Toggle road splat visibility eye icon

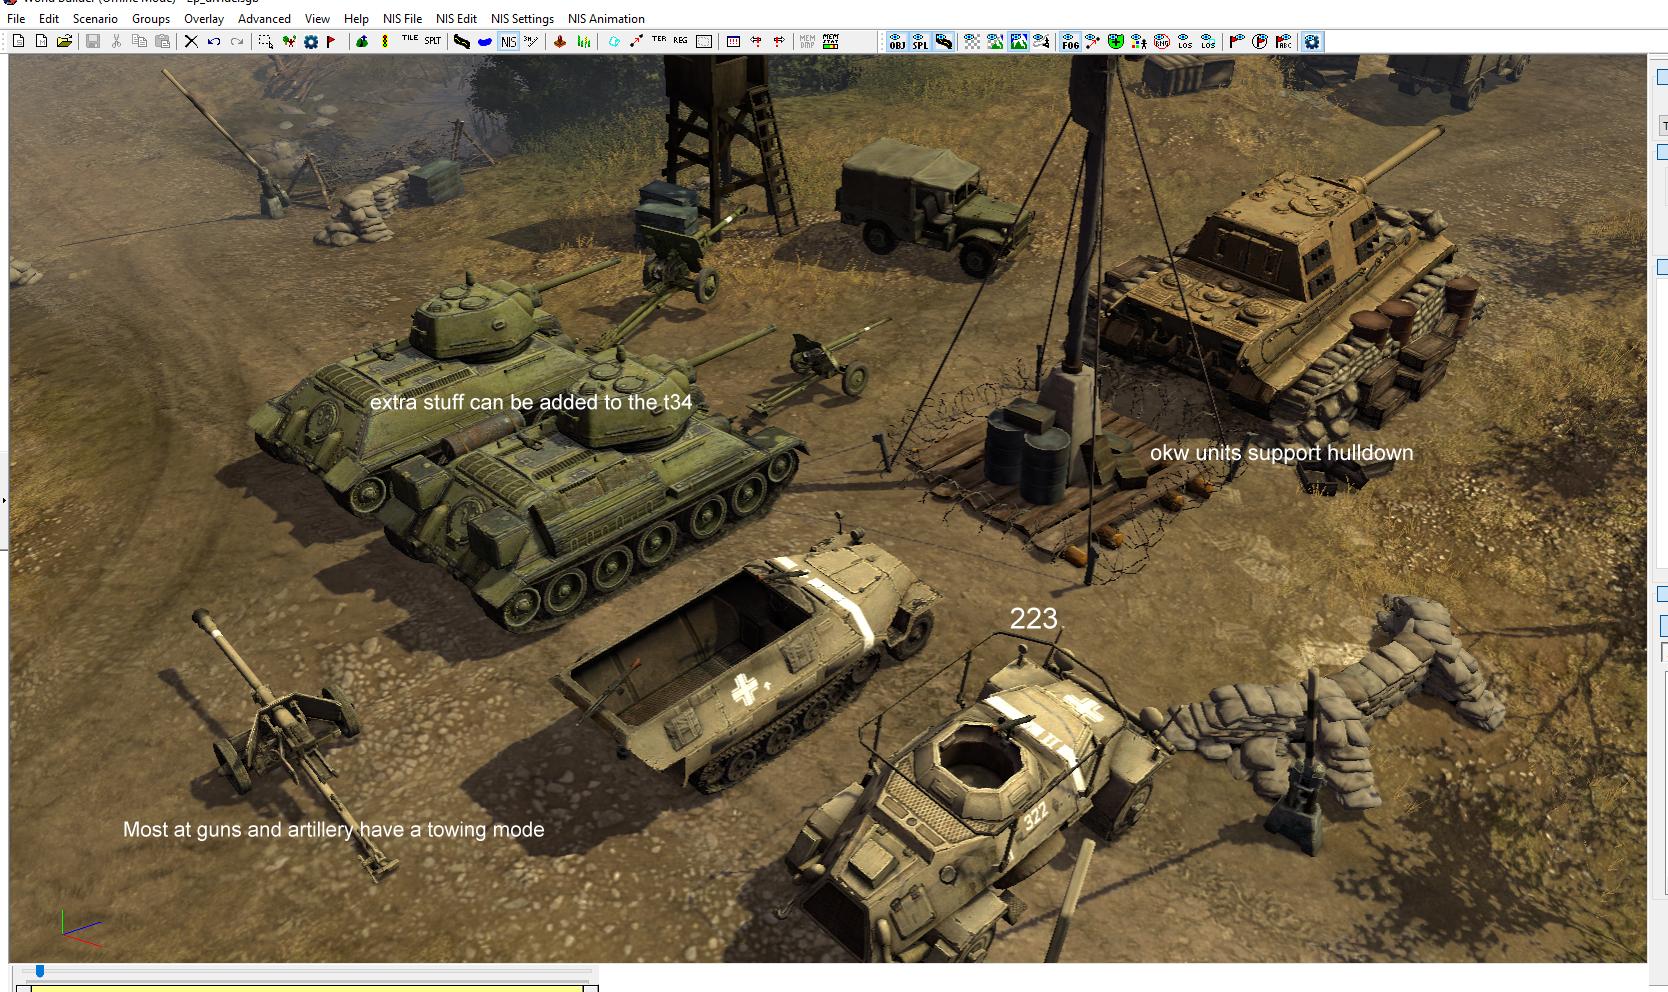(x=943, y=41)
